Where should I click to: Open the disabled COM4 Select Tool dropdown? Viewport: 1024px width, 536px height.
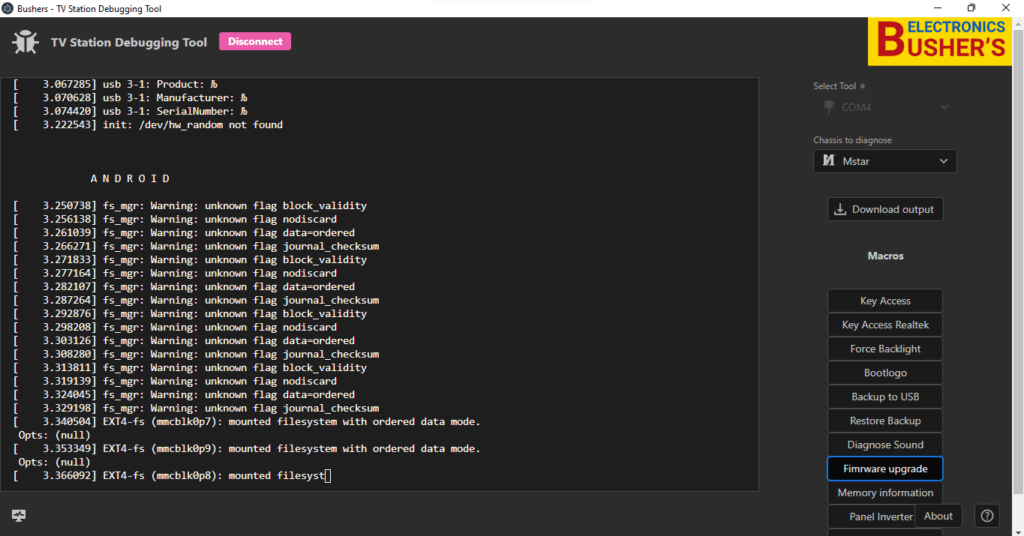884,107
